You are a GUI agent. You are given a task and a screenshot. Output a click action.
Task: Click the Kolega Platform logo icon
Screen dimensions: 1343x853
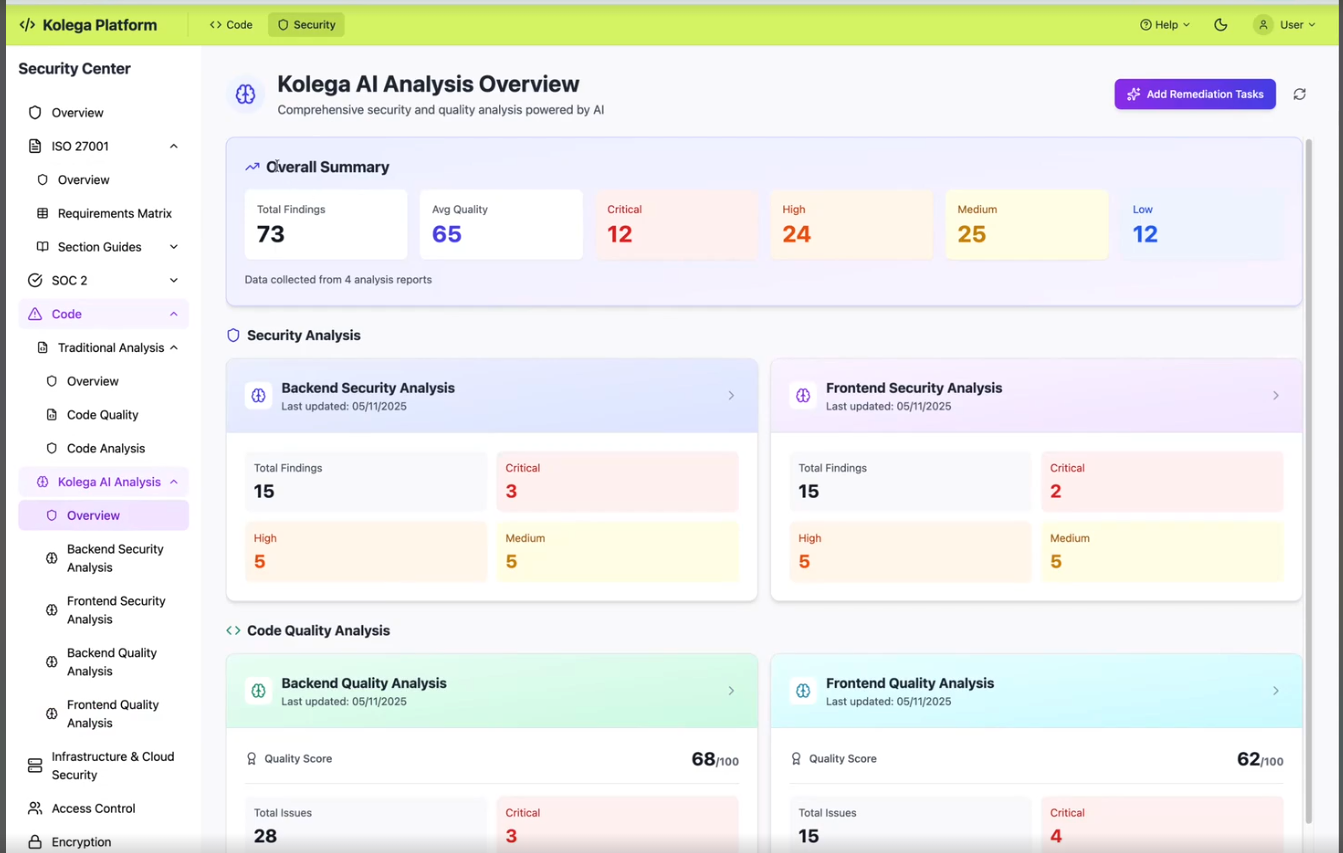pos(27,24)
